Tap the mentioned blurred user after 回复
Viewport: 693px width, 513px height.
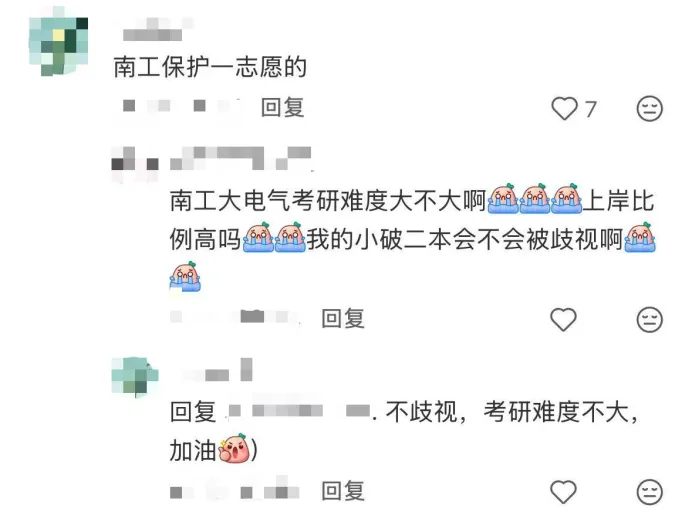pyautogui.click(x=298, y=411)
